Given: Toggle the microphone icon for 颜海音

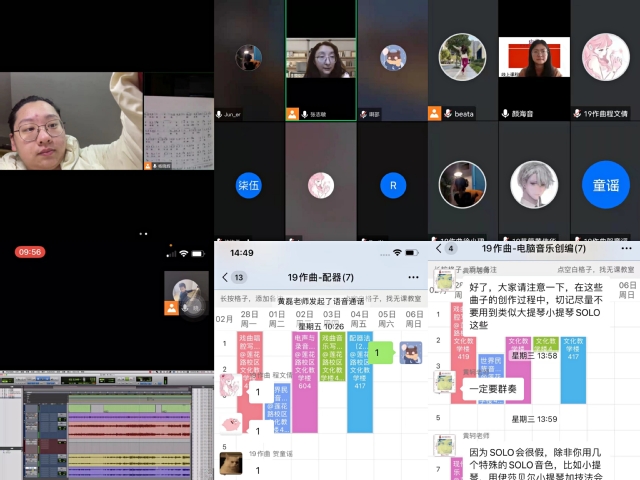Looking at the screenshot, I should click(506, 114).
